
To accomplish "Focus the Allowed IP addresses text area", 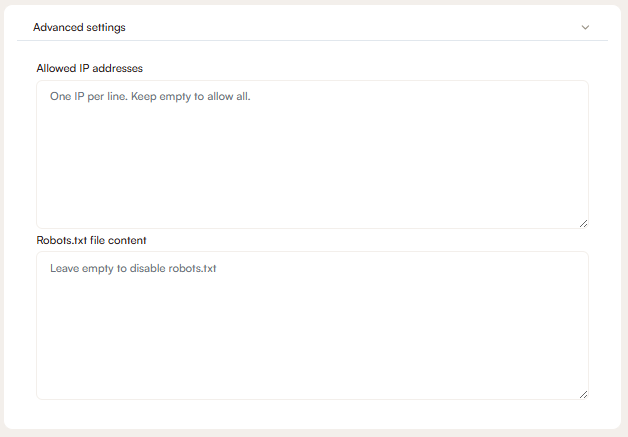I will point(312,154).
